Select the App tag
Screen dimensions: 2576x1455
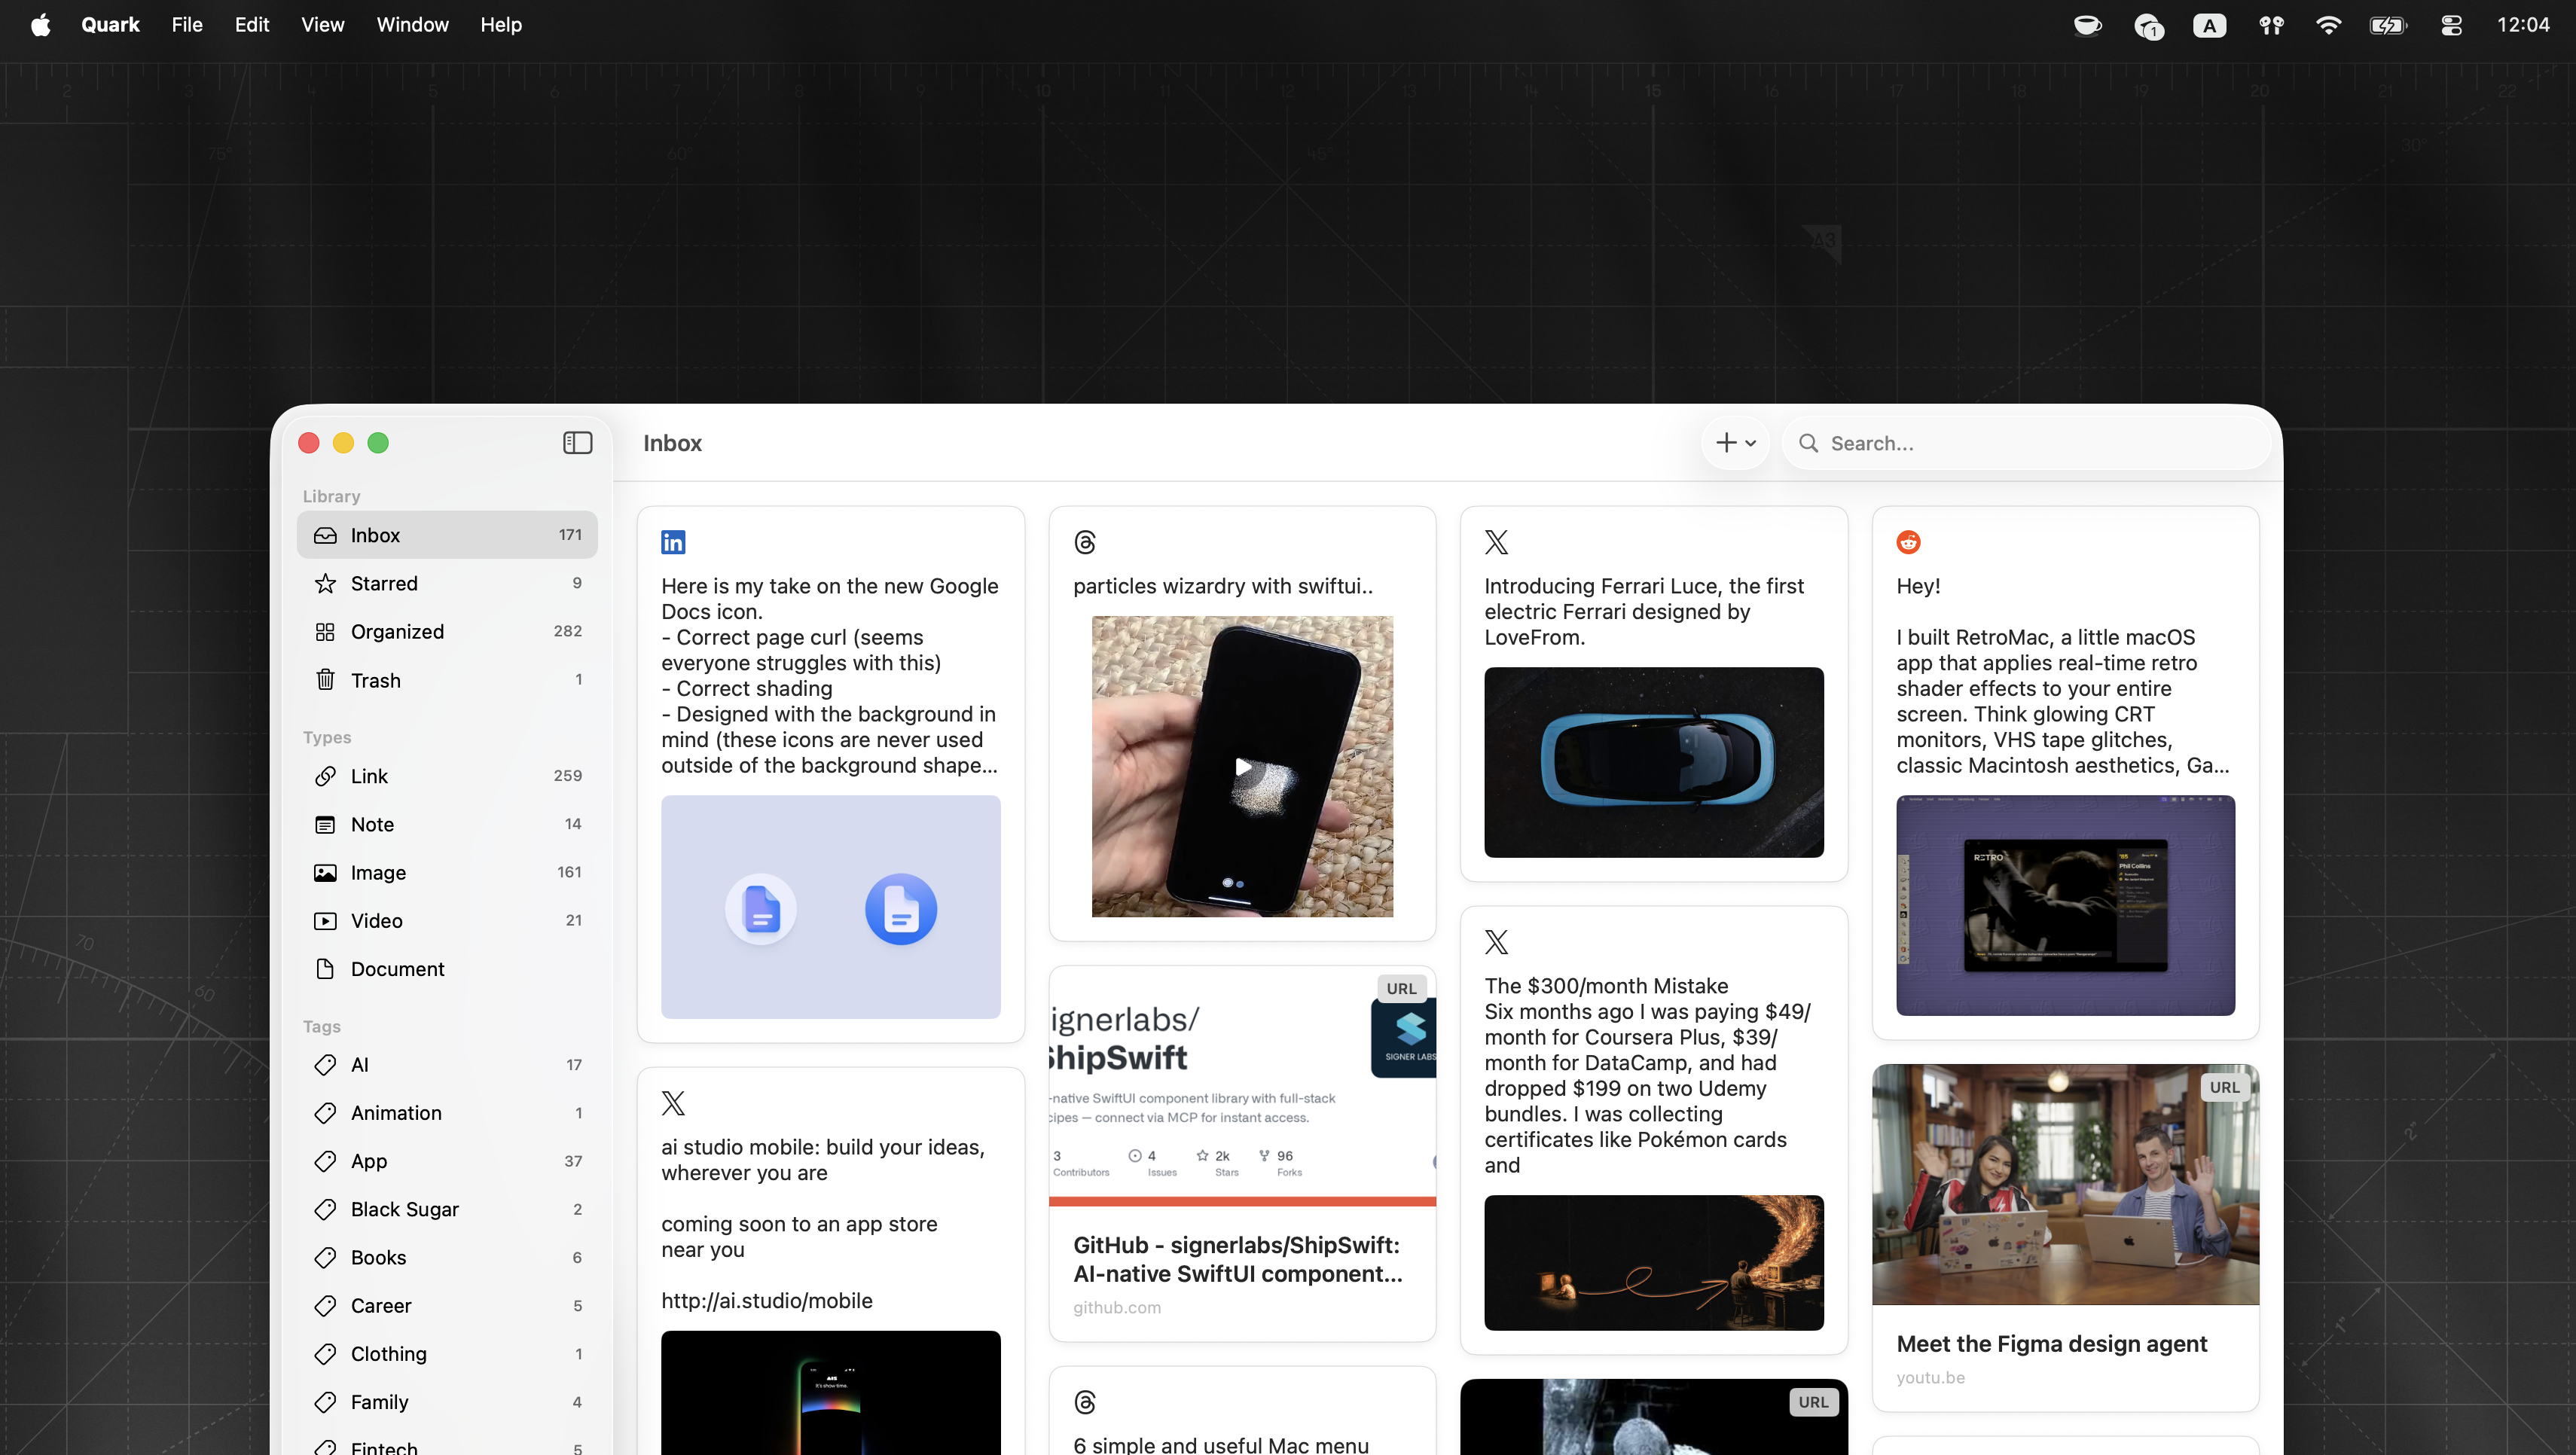[x=447, y=1161]
